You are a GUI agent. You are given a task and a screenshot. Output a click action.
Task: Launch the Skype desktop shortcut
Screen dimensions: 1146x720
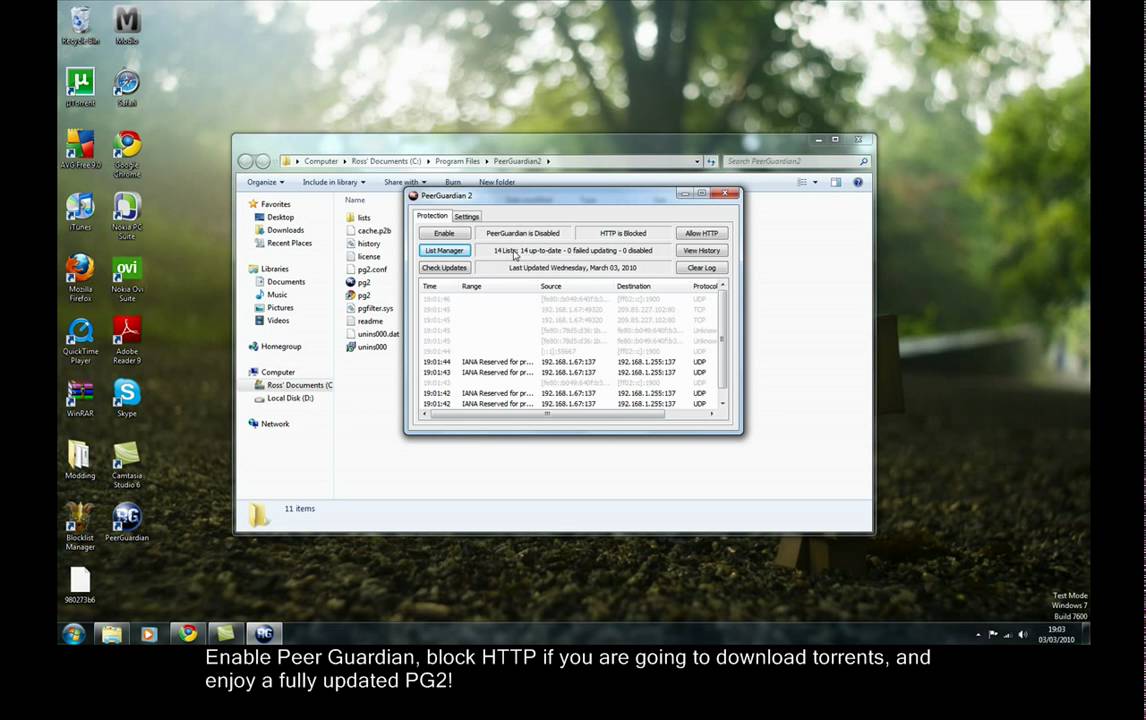[x=126, y=398]
